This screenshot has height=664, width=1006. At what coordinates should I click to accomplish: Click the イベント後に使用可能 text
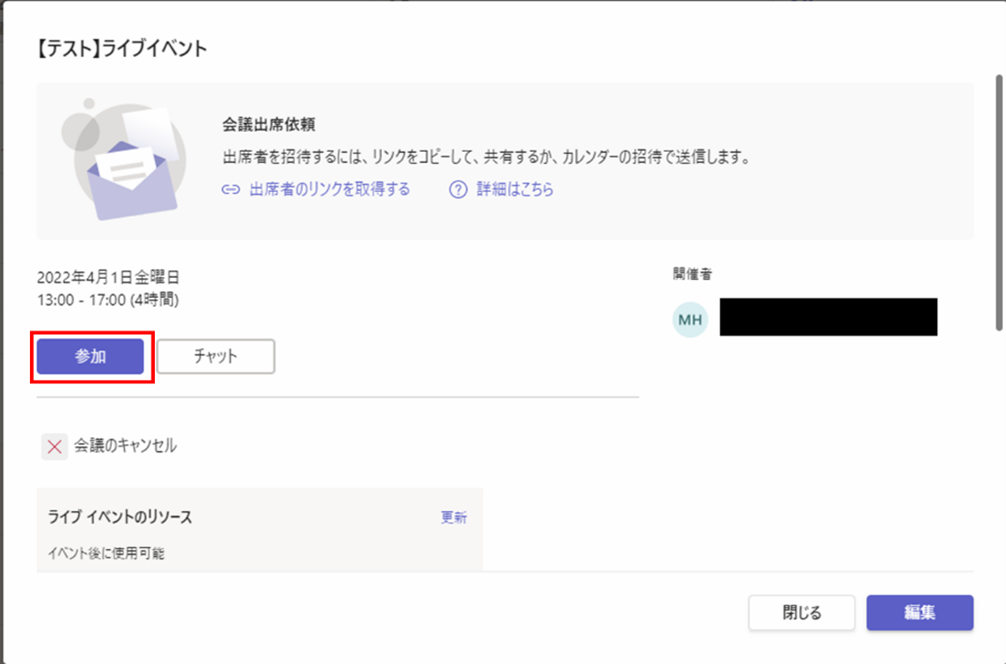point(106,552)
